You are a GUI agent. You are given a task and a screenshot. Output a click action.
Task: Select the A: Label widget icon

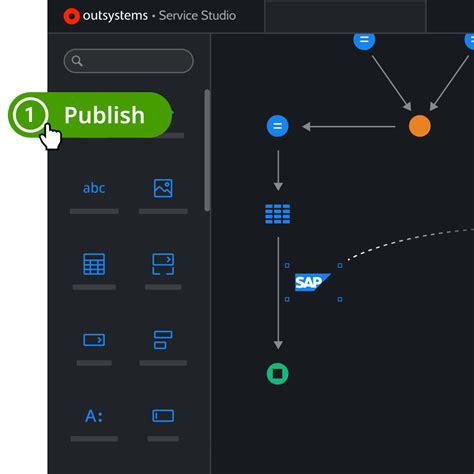click(x=94, y=416)
